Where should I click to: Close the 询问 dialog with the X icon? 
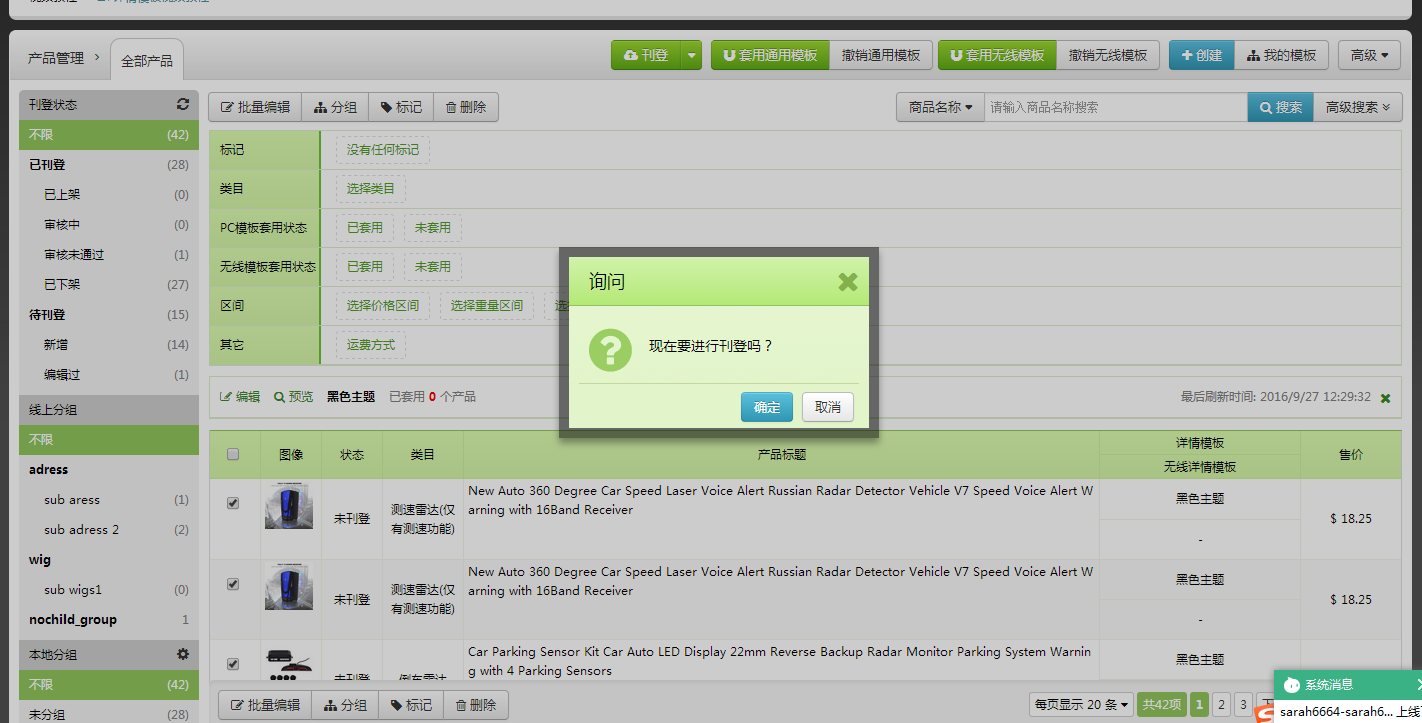point(848,282)
